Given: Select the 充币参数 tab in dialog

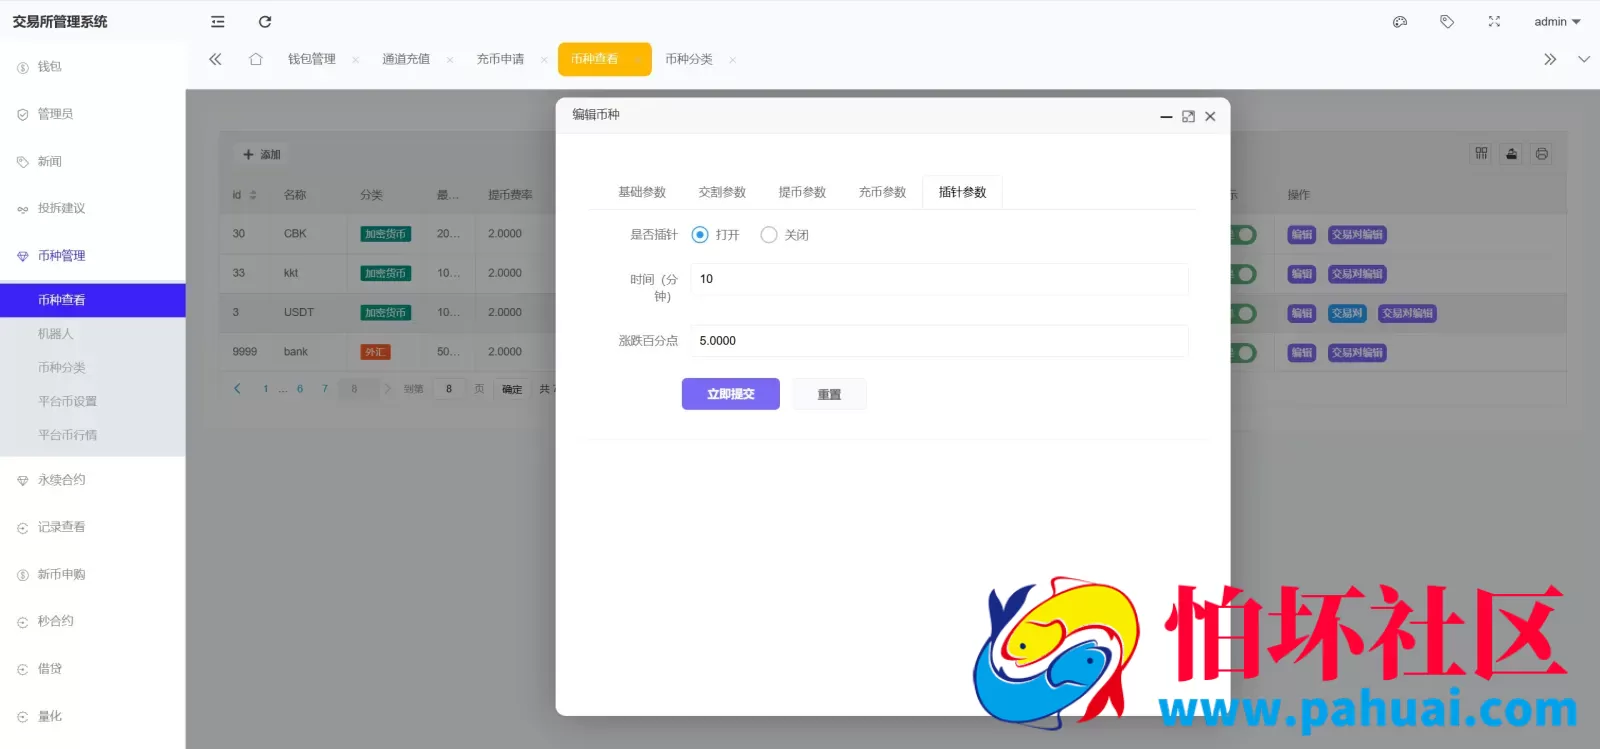Looking at the screenshot, I should [882, 192].
